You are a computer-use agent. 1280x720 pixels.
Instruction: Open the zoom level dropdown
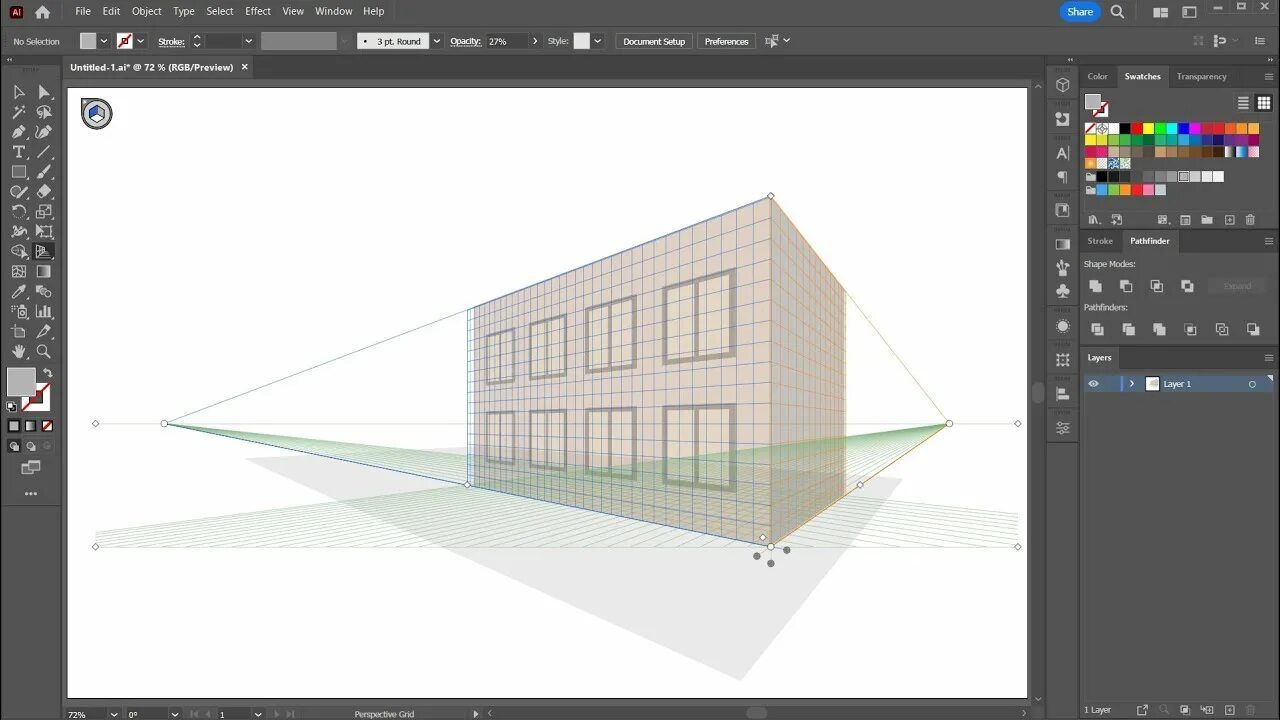(112, 714)
